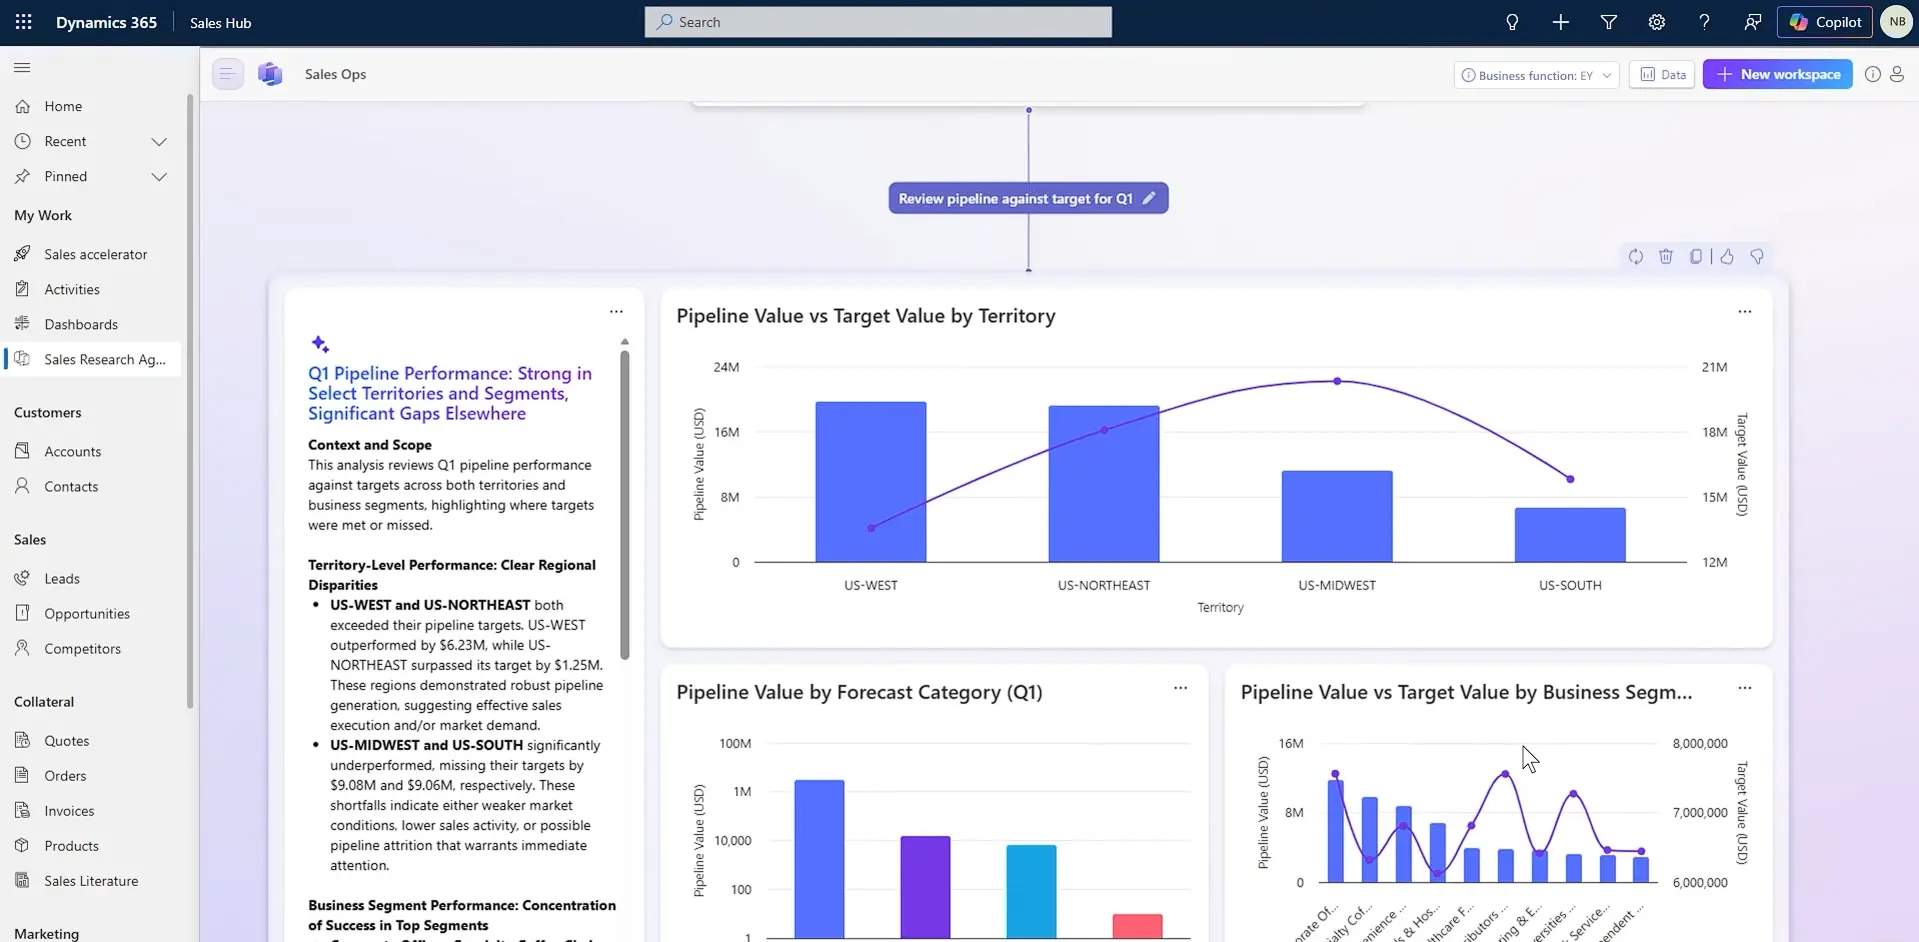
Task: Give thumbs up feedback on report
Action: (x=1727, y=257)
